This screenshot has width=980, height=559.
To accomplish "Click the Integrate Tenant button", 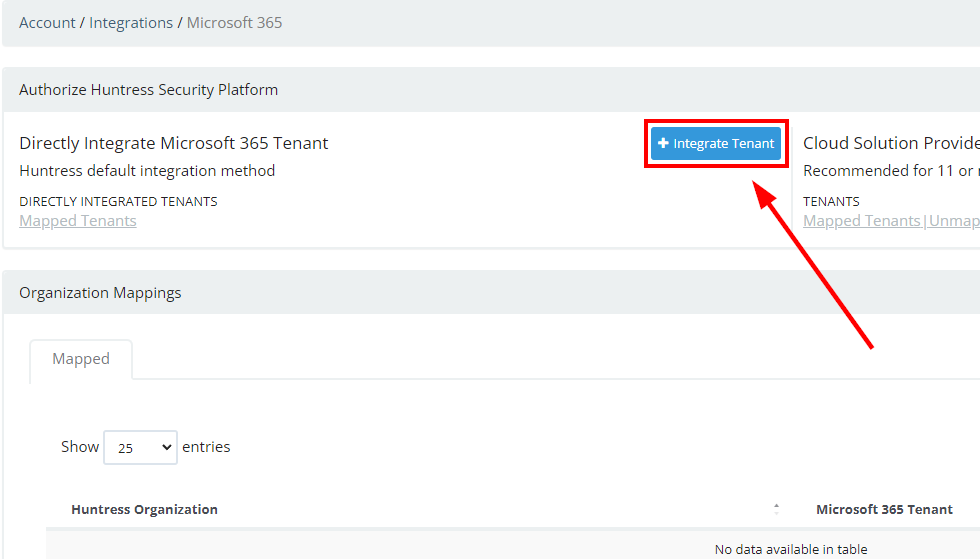I will pos(716,143).
